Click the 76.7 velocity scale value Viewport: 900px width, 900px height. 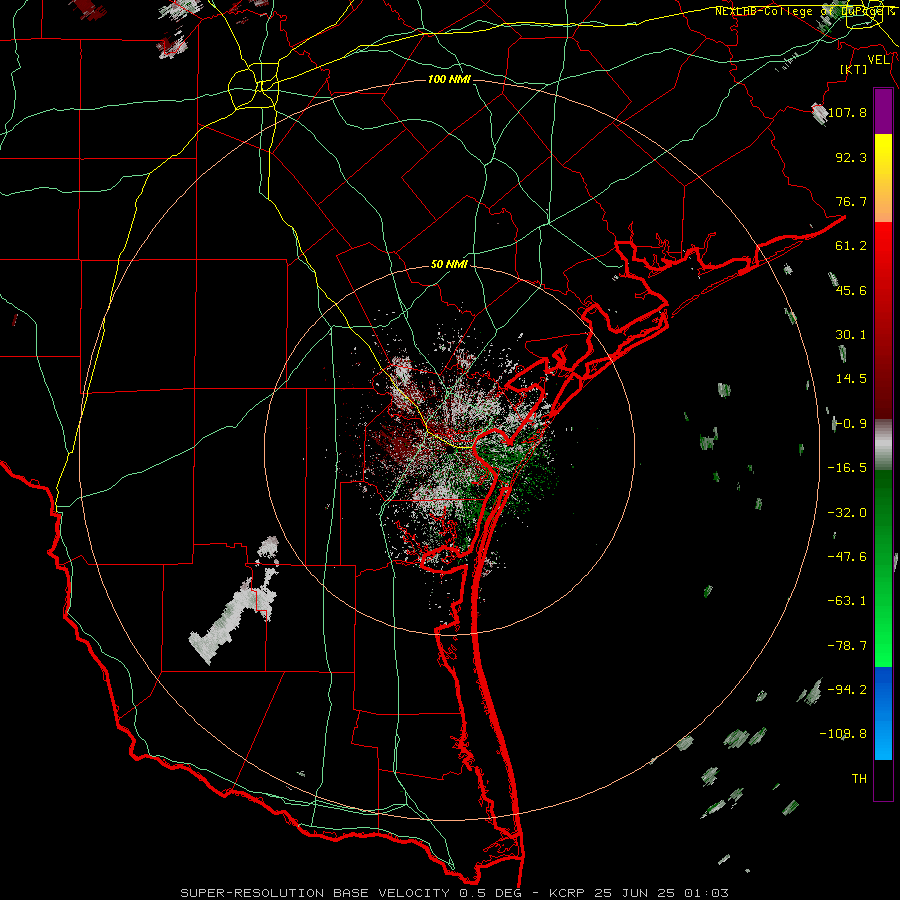click(851, 201)
